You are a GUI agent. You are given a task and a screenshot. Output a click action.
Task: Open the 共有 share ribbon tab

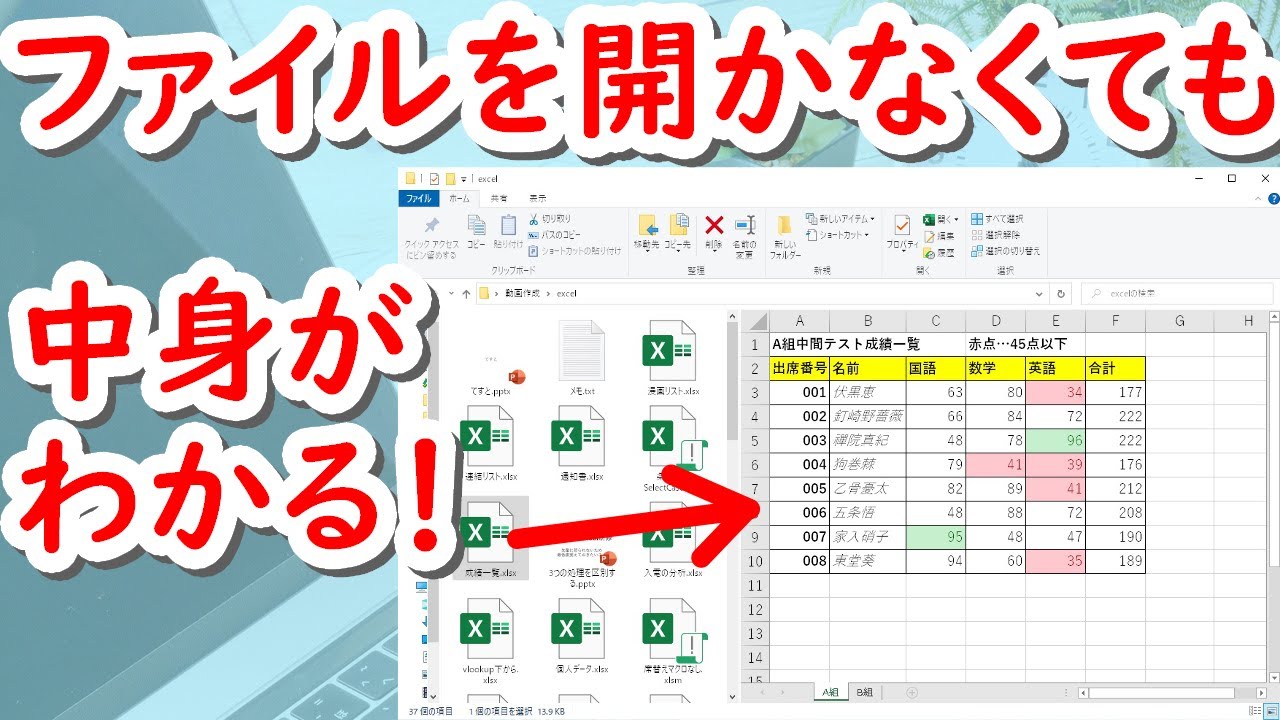click(x=500, y=198)
